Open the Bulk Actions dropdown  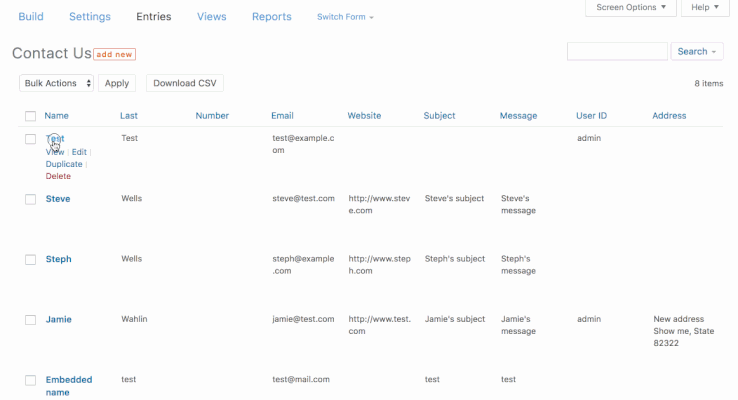56,83
